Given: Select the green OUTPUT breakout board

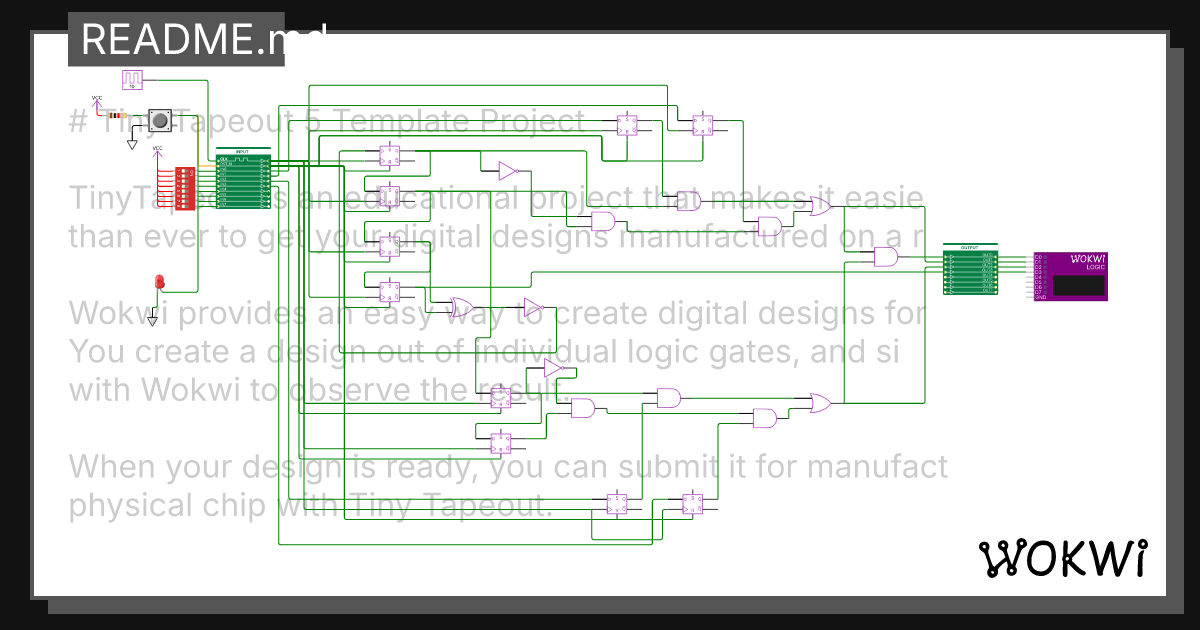Looking at the screenshot, I should 970,269.
